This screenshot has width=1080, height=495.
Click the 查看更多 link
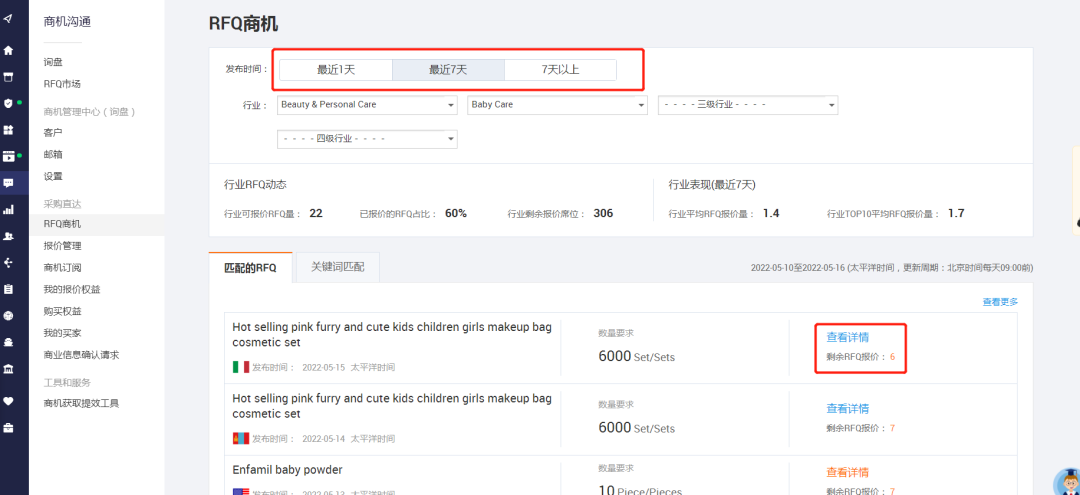click(1000, 302)
